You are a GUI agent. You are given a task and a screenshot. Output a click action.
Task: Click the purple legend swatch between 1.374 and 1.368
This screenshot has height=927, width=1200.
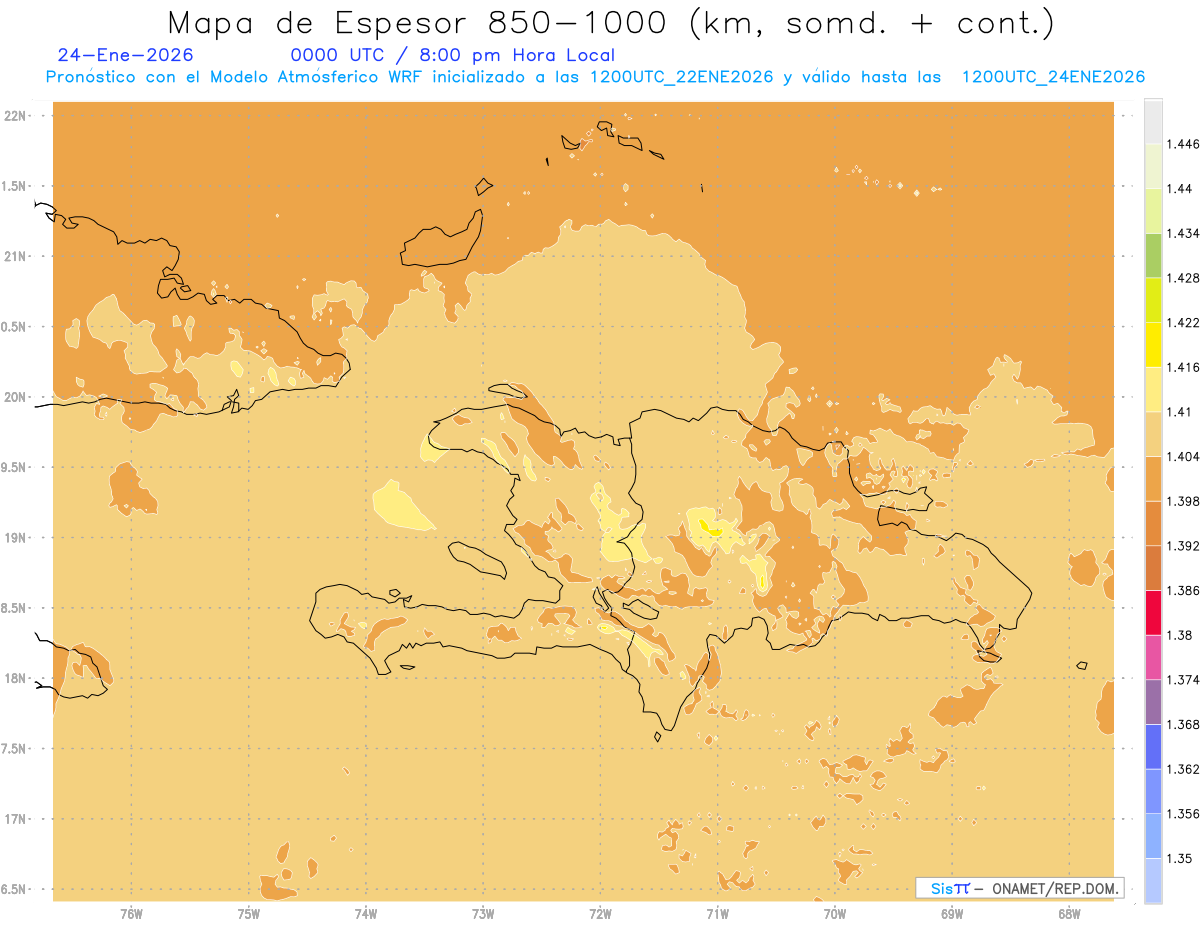click(1153, 702)
